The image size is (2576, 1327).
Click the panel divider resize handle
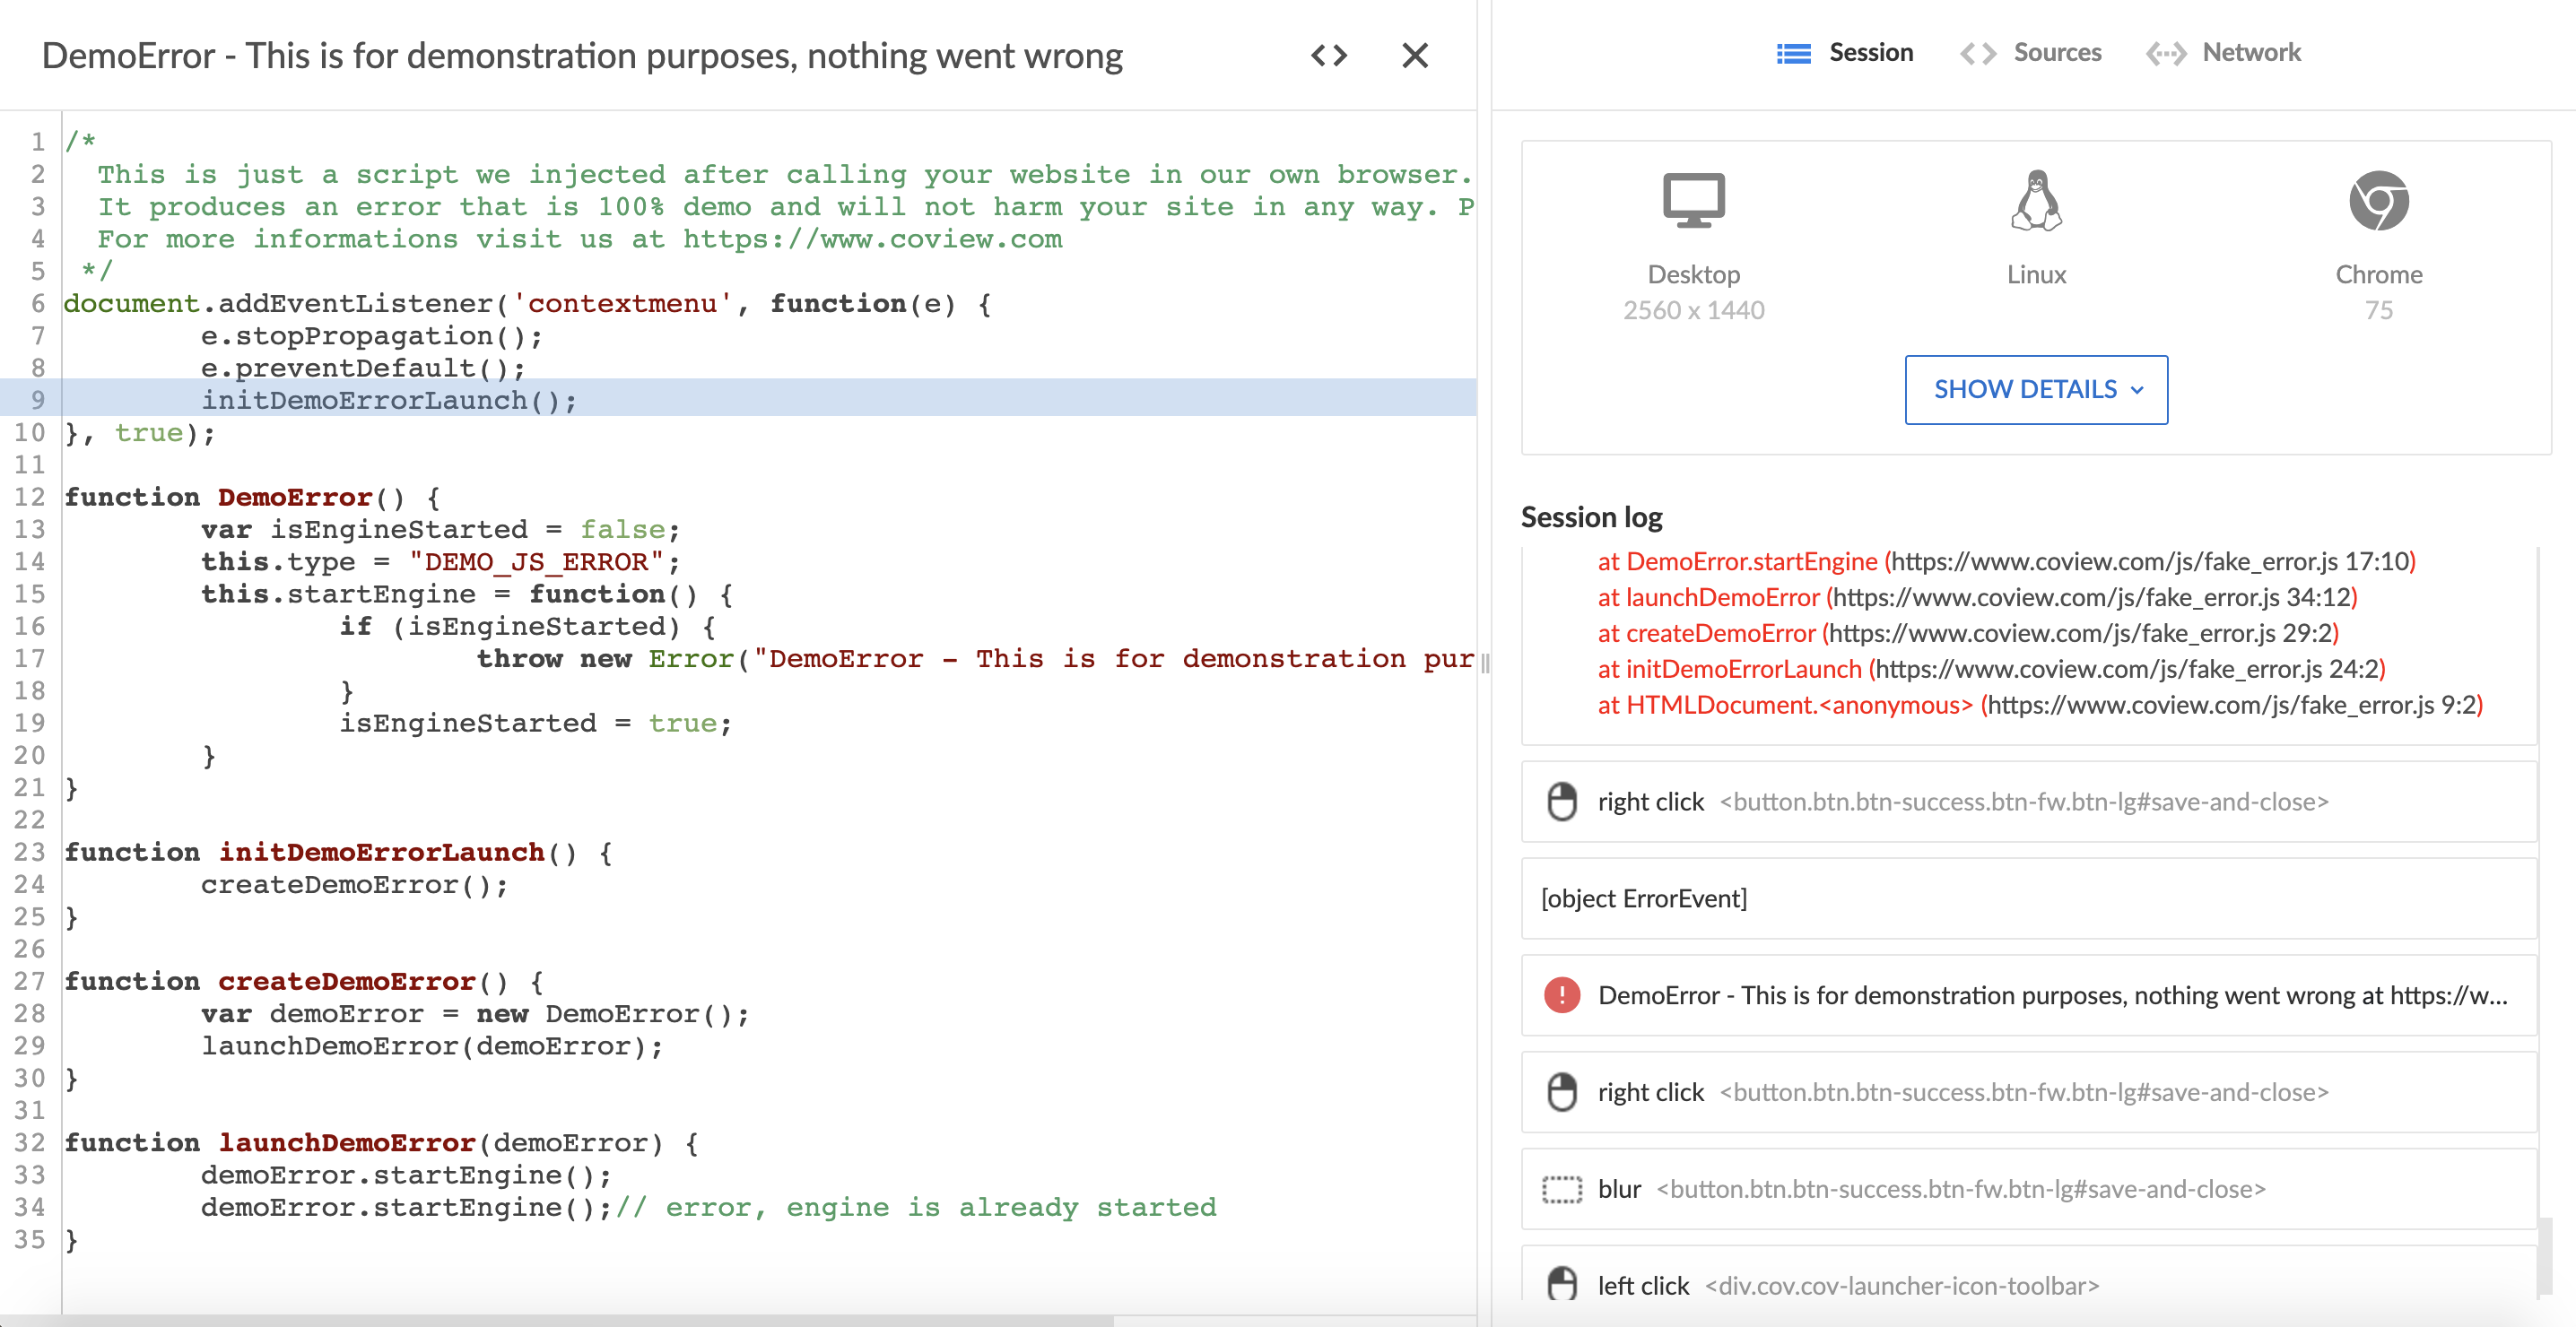(x=1485, y=662)
